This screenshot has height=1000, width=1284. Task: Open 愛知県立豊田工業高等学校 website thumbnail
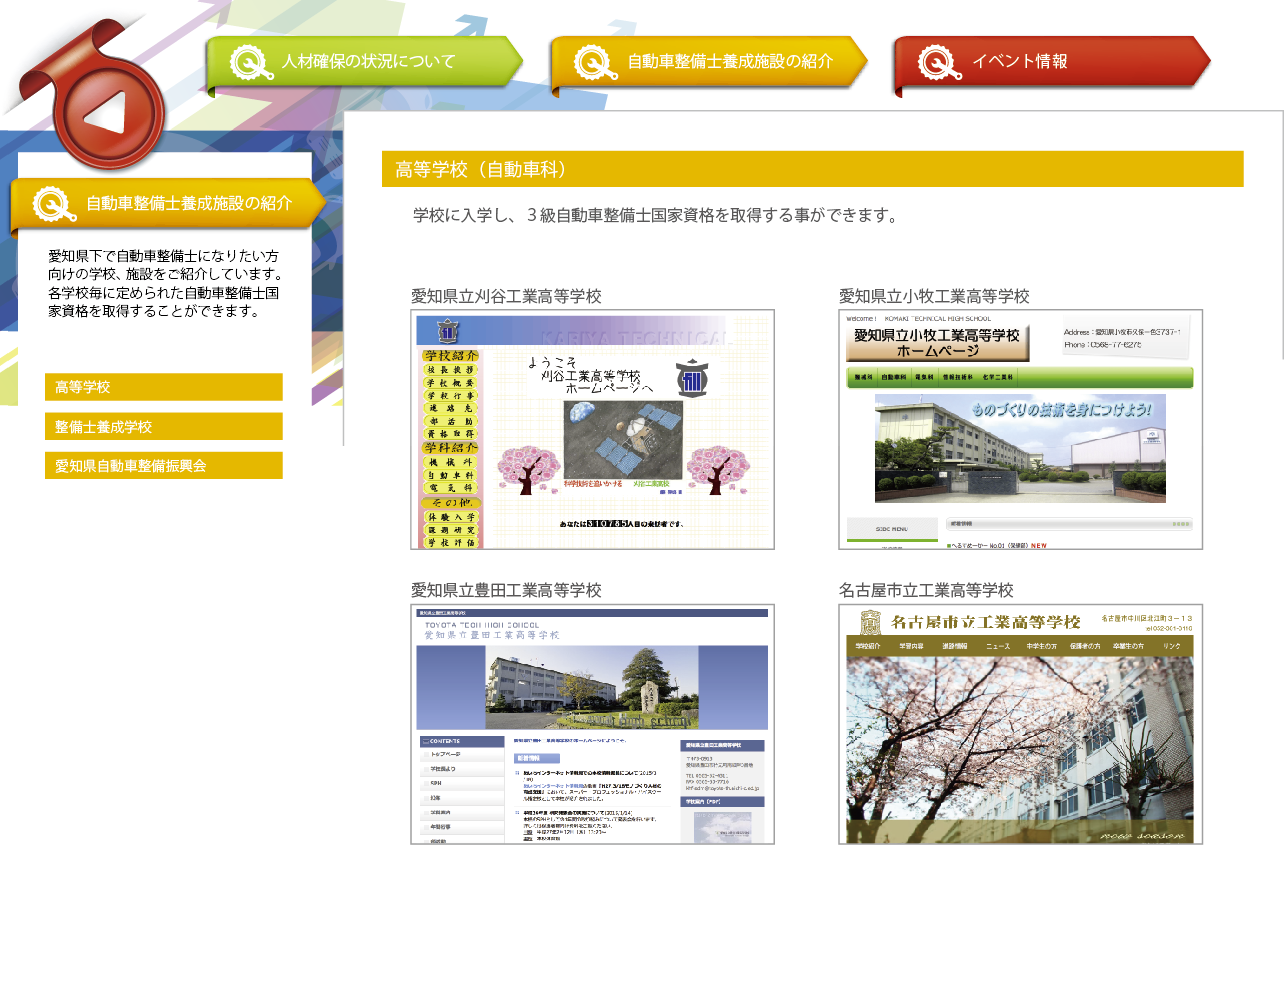592,724
